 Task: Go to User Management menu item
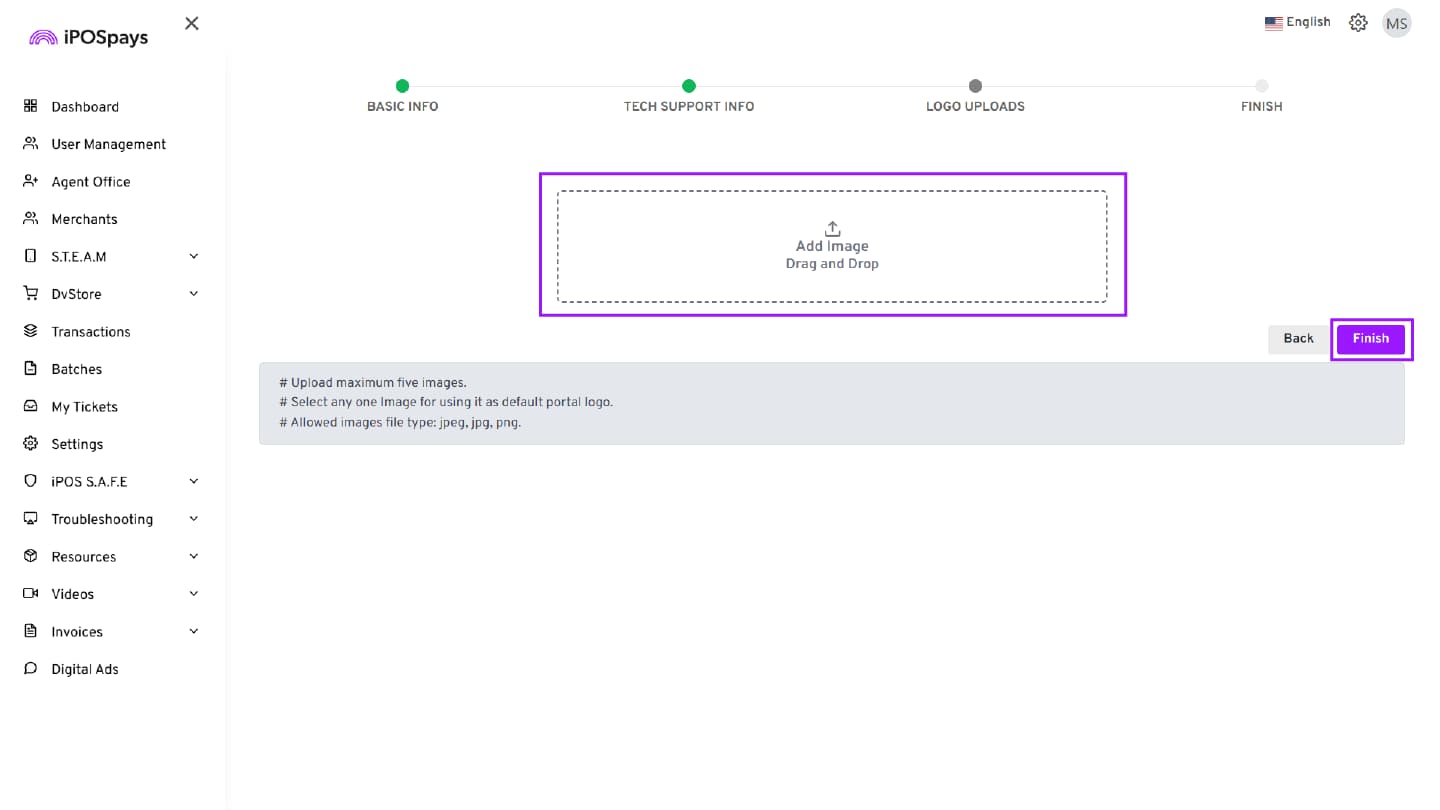click(108, 144)
